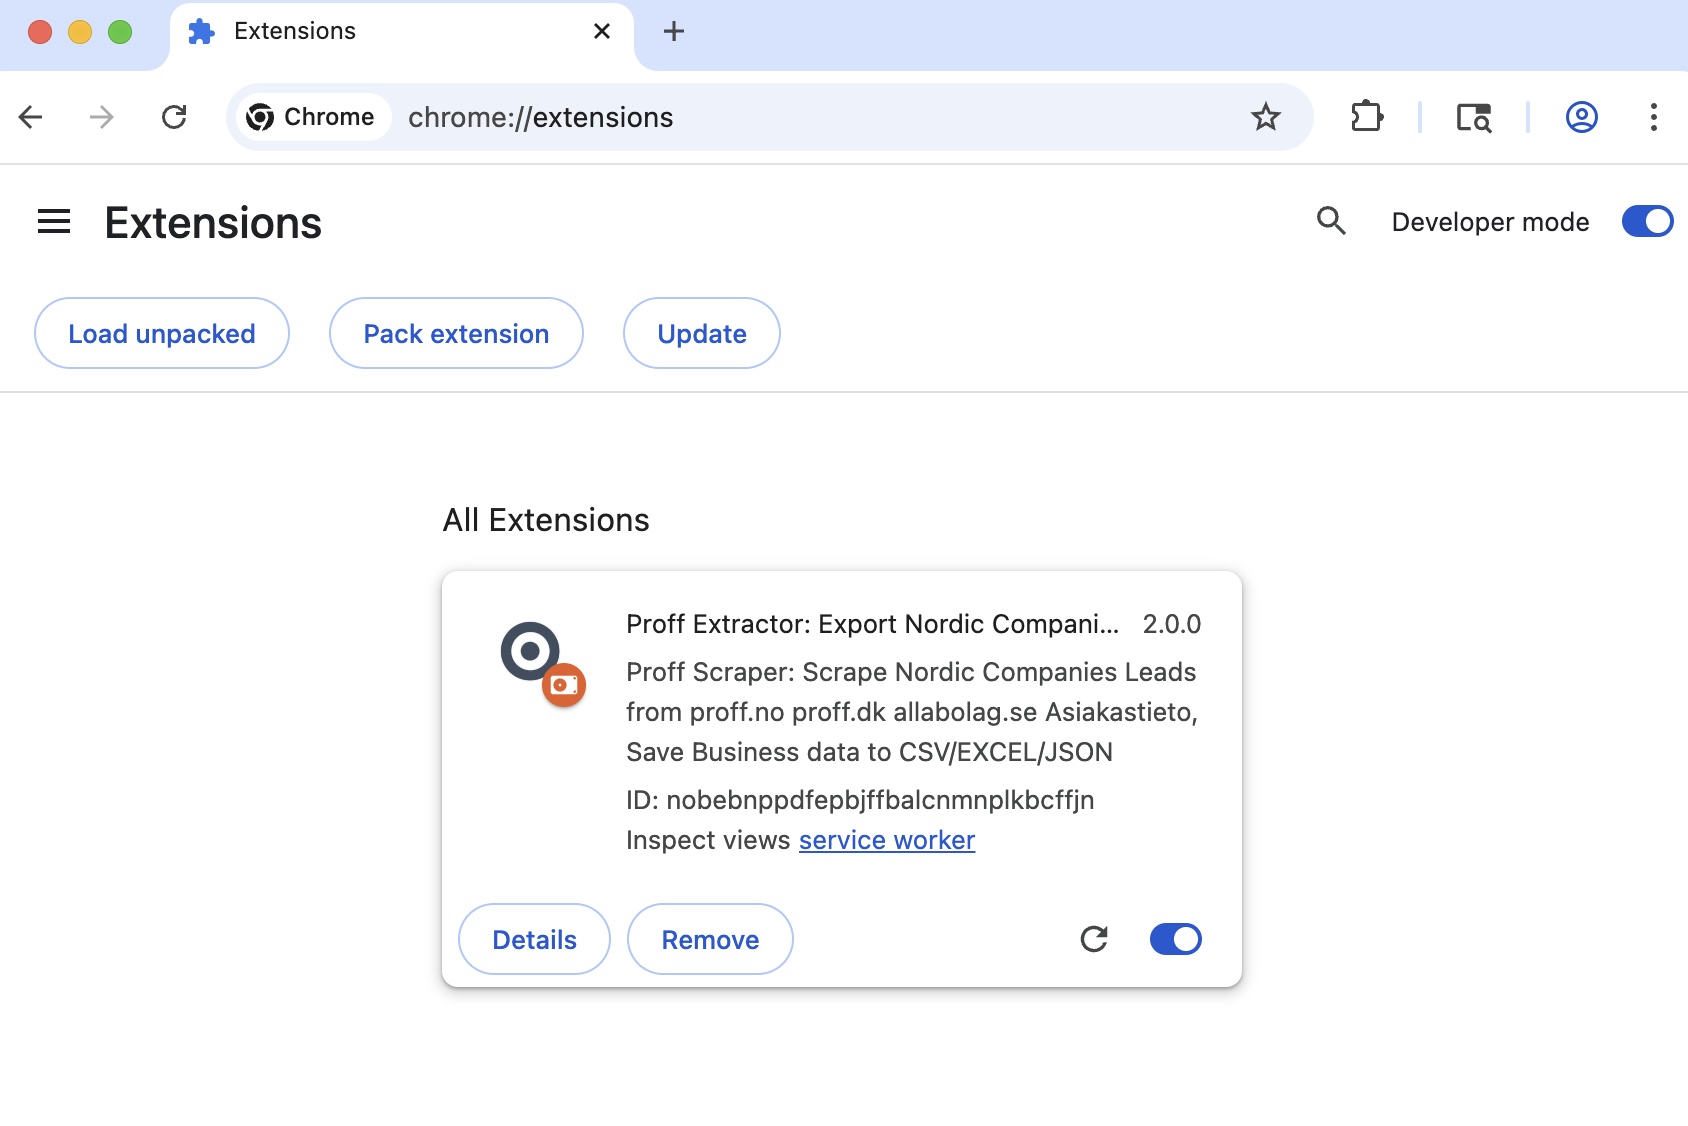Screen dimensions: 1688x1126
Task: Click the profile avatar icon
Action: [x=1580, y=117]
